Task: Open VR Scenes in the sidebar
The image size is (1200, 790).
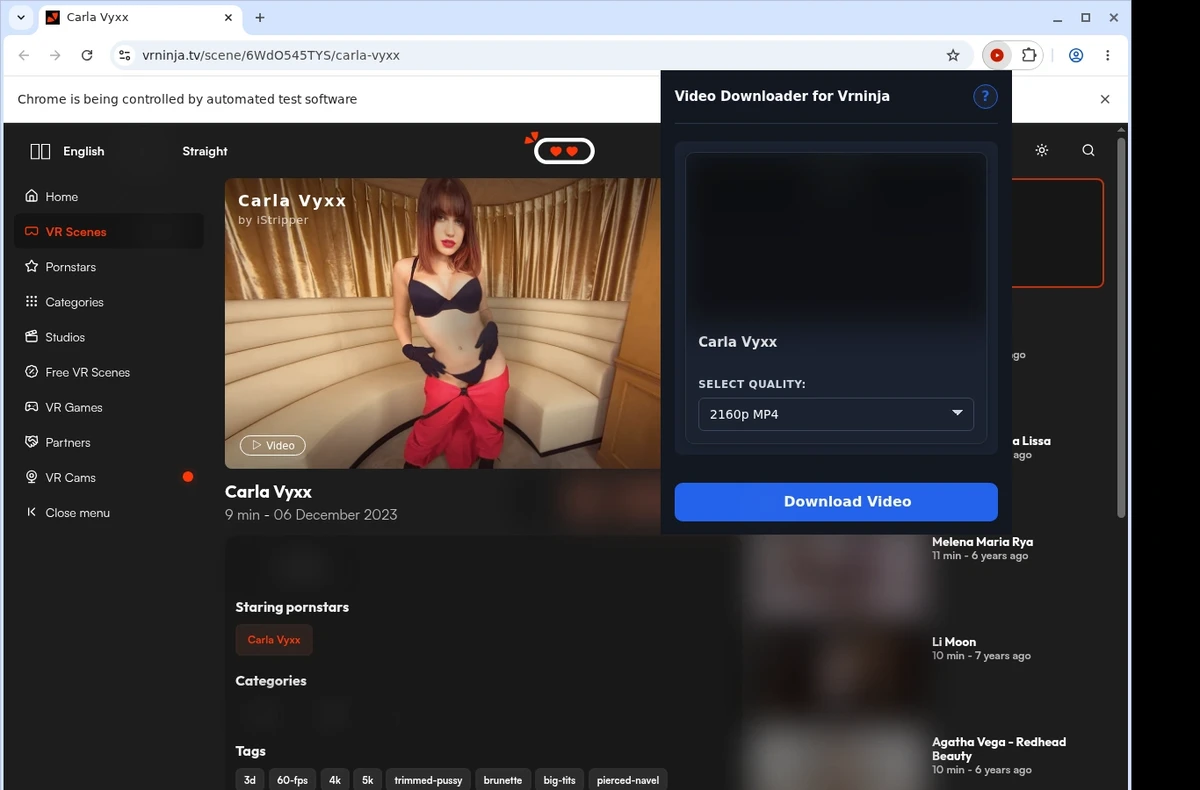Action: (109, 231)
